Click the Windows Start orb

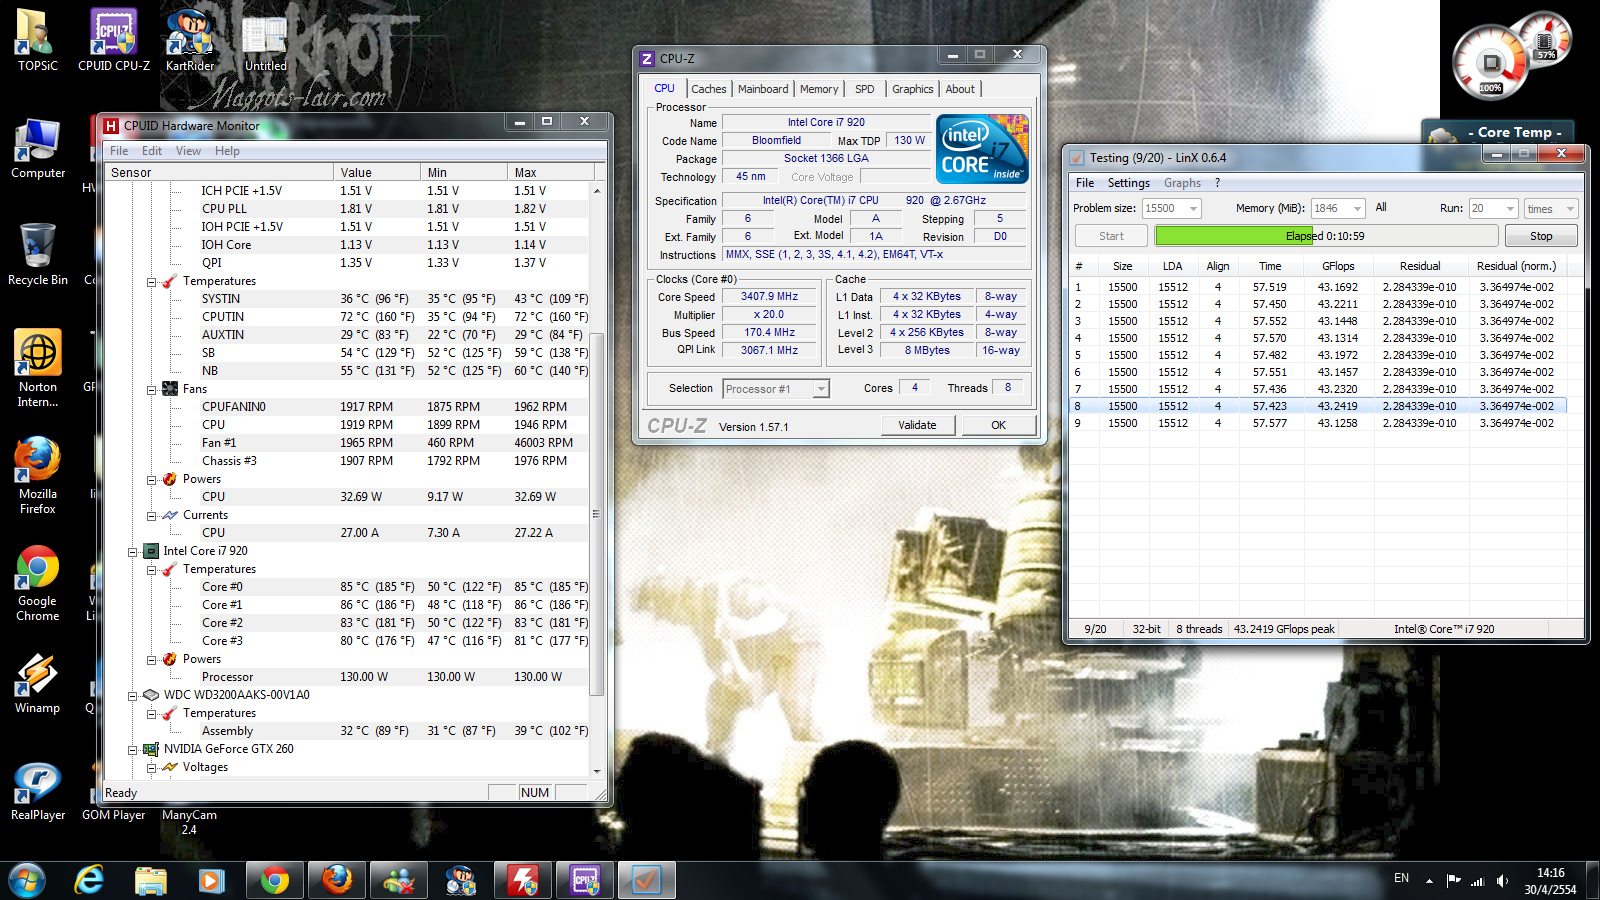[27, 880]
